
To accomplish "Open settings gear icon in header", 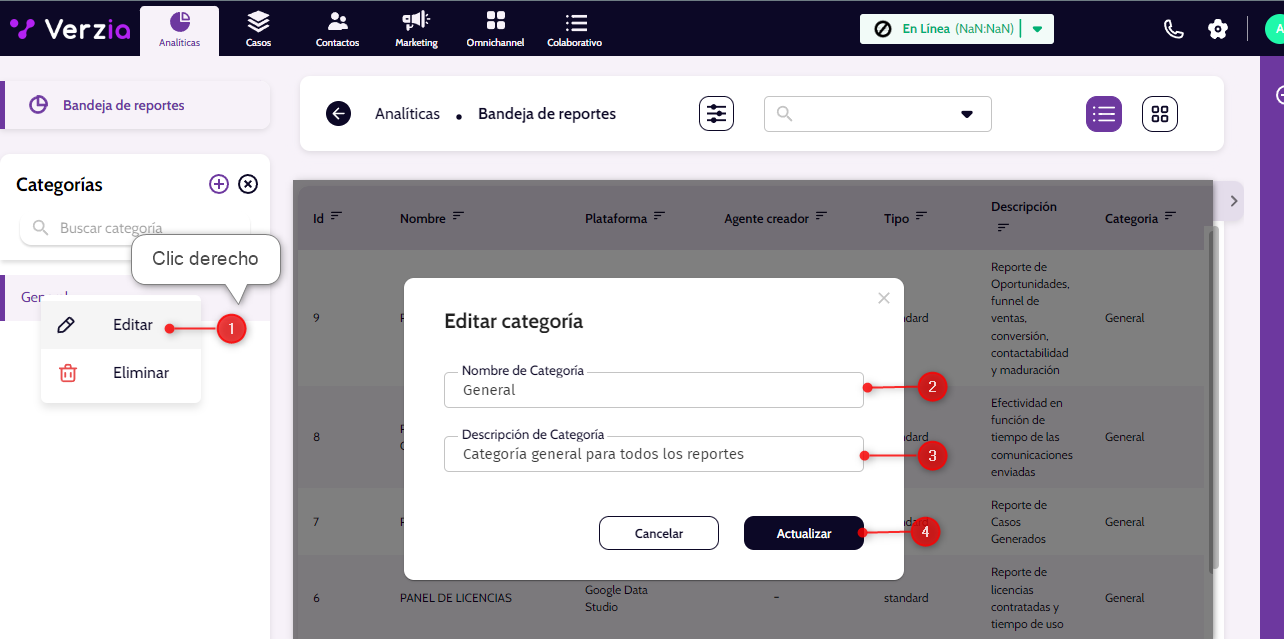I will (1218, 29).
